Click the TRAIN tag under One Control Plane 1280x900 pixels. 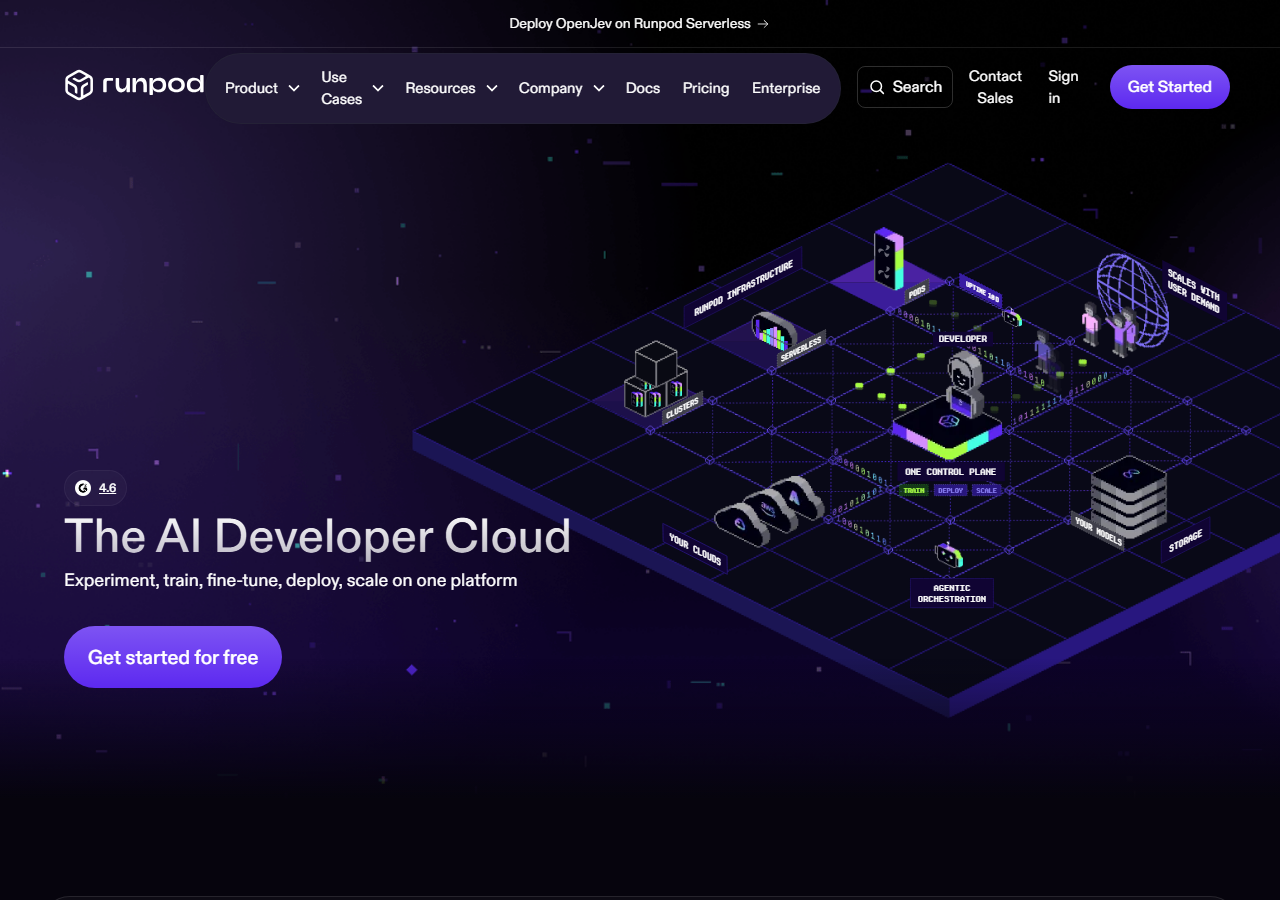(914, 490)
